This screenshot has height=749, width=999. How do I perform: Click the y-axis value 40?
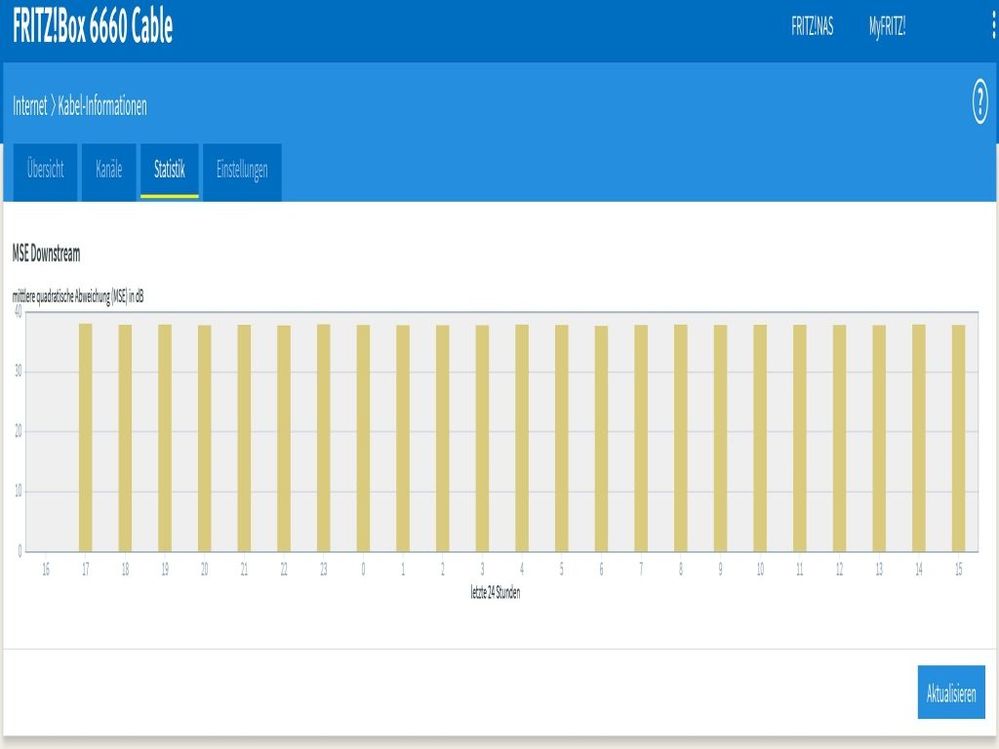point(18,311)
